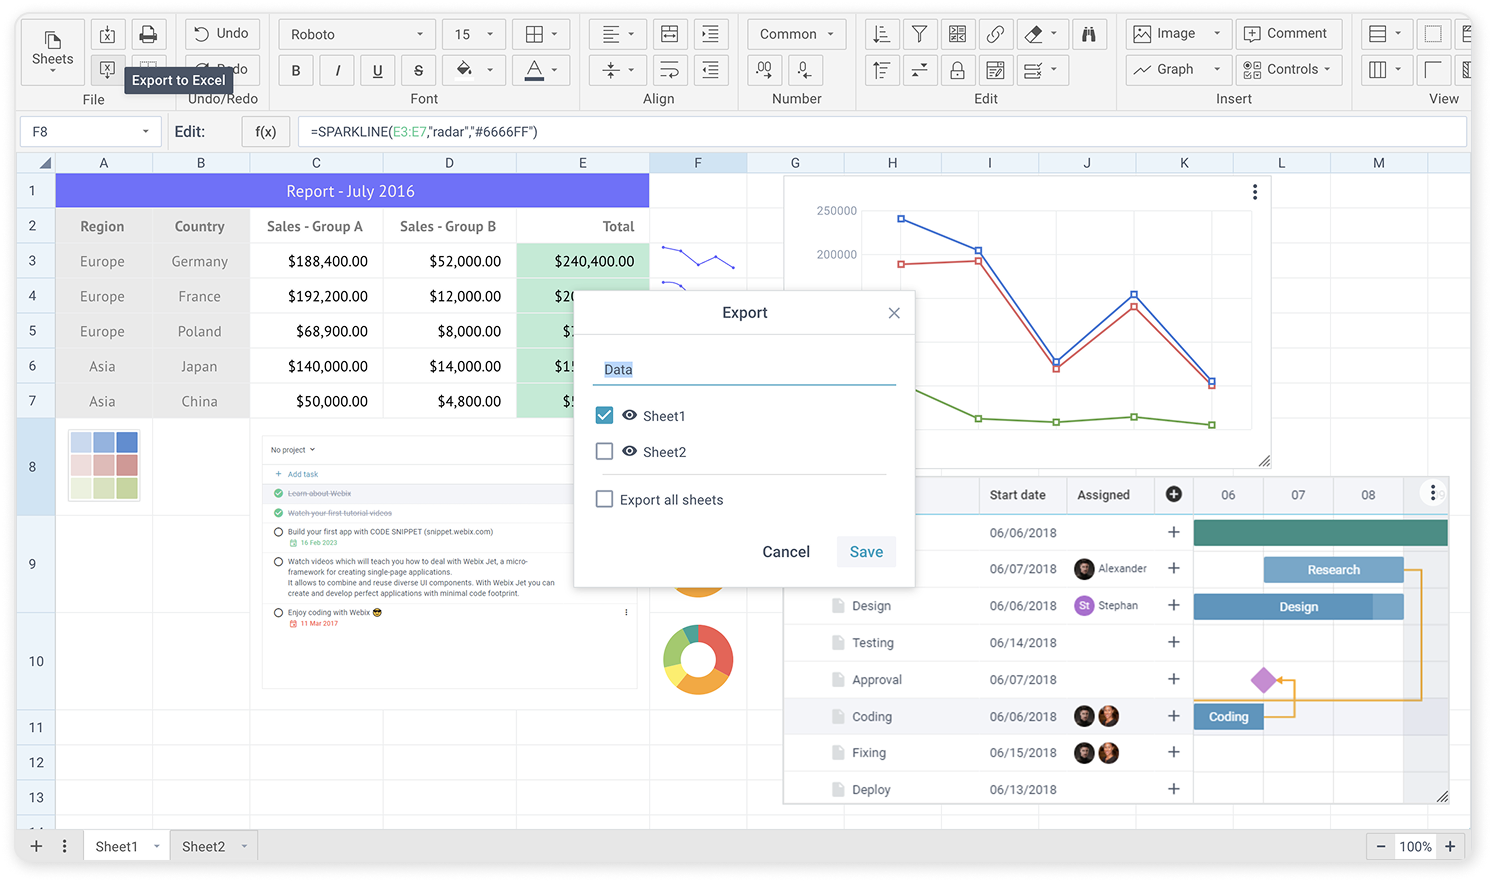Click the decrease indent icon
The width and height of the screenshot is (1492, 882).
click(710, 70)
